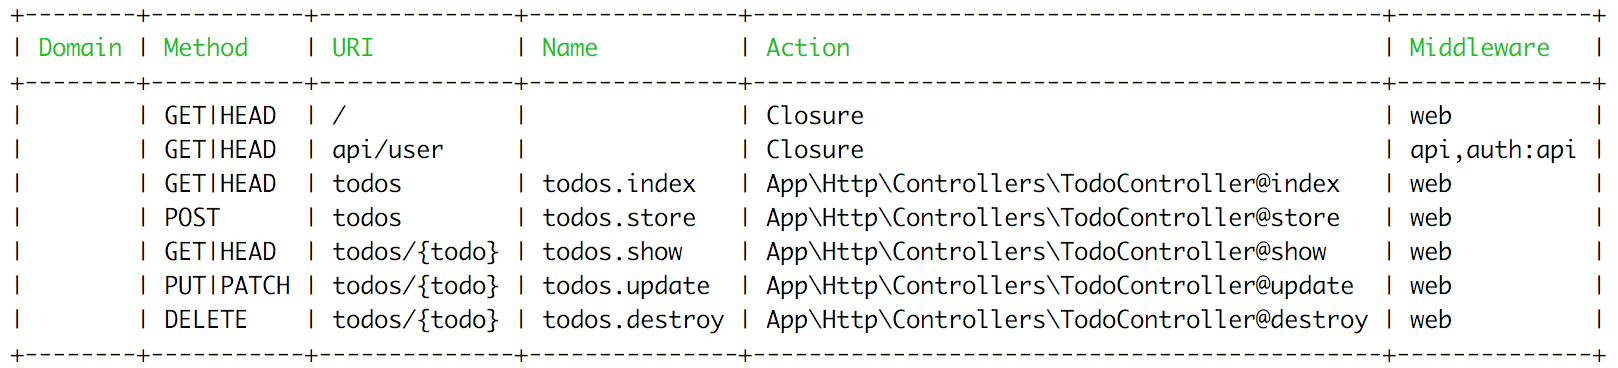The width and height of the screenshot is (1618, 368).
Task: Click the api,auth:api middleware text
Action: [1493, 150]
